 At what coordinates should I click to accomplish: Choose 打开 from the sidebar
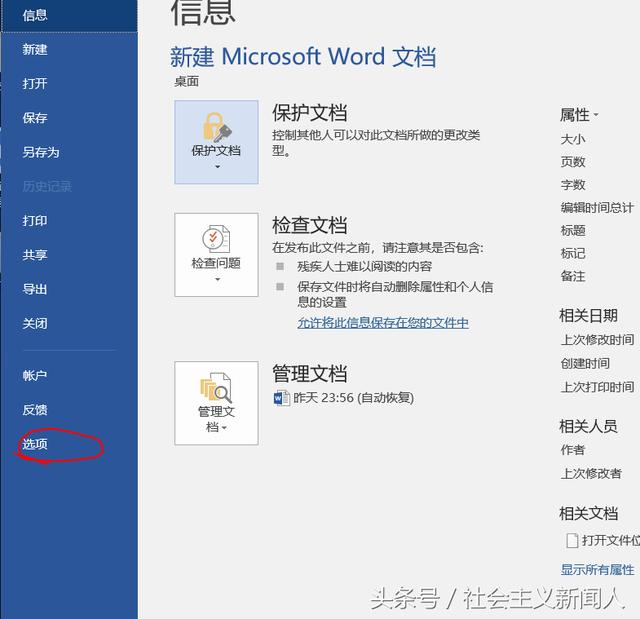click(69, 84)
